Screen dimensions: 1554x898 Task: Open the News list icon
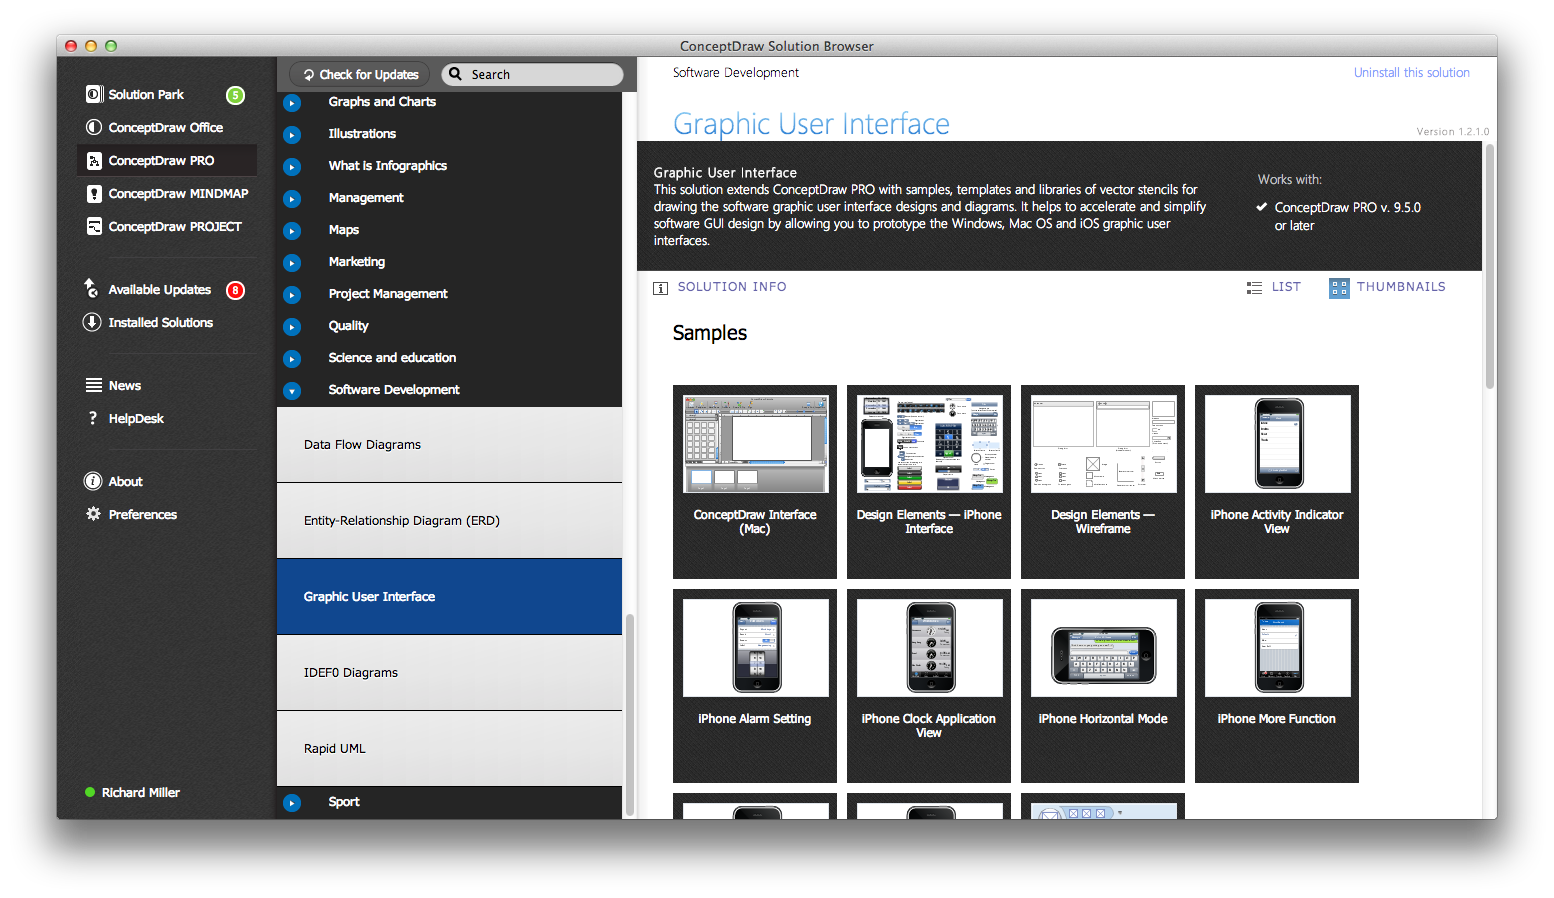click(x=94, y=385)
